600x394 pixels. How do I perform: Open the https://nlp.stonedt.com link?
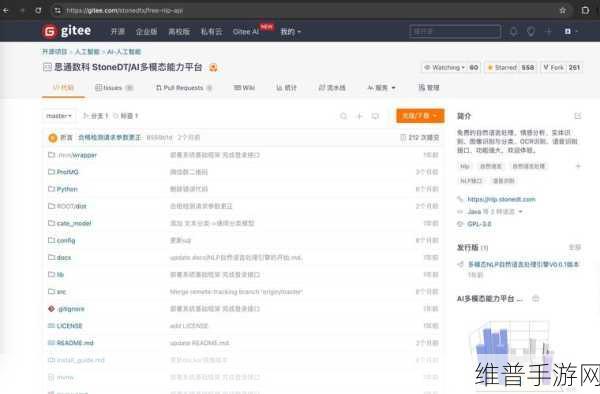point(501,199)
